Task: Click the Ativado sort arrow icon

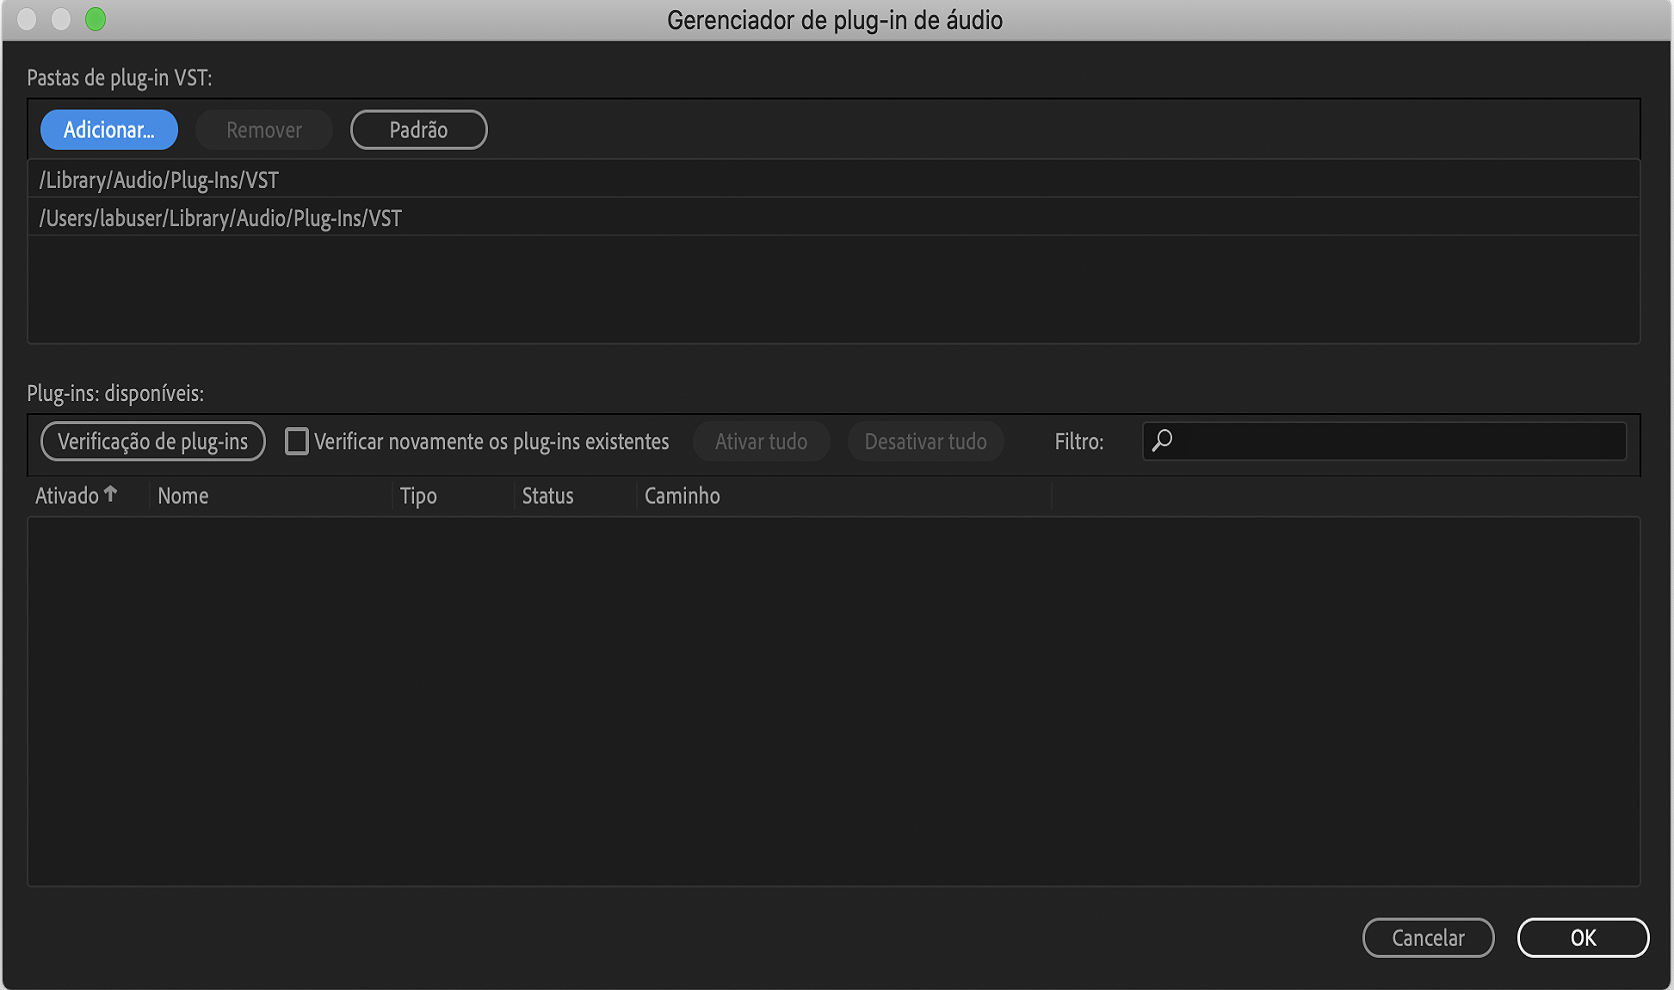Action: click(x=111, y=493)
